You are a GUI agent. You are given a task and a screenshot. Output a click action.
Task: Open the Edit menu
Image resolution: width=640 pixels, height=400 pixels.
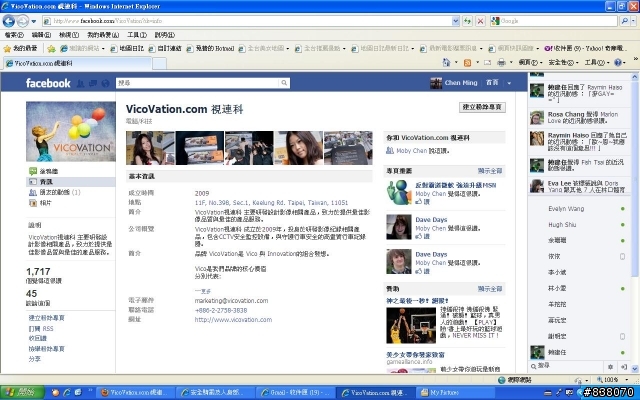(x=41, y=35)
